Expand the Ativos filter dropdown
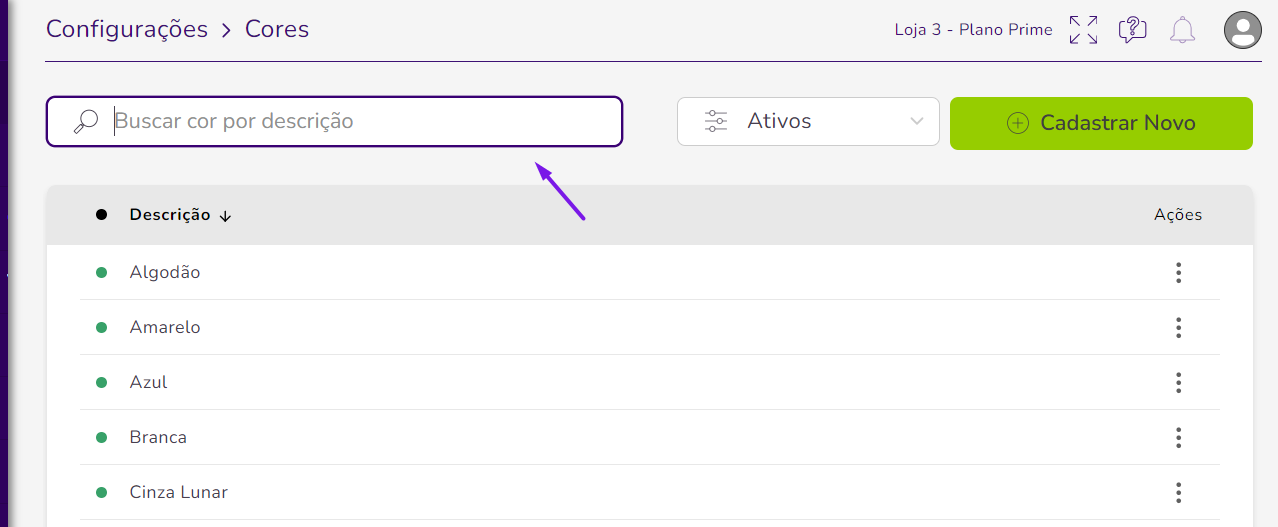The width and height of the screenshot is (1278, 527). click(808, 122)
